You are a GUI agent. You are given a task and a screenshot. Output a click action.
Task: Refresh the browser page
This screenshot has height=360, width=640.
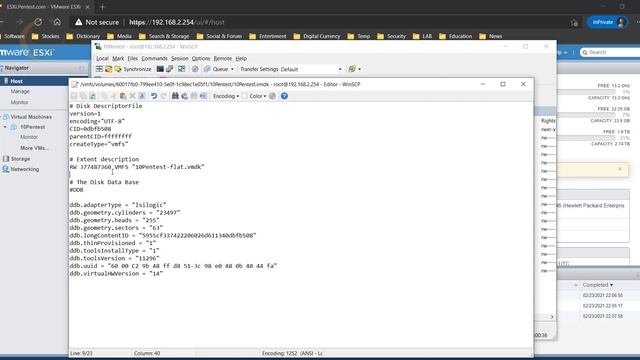38,22
